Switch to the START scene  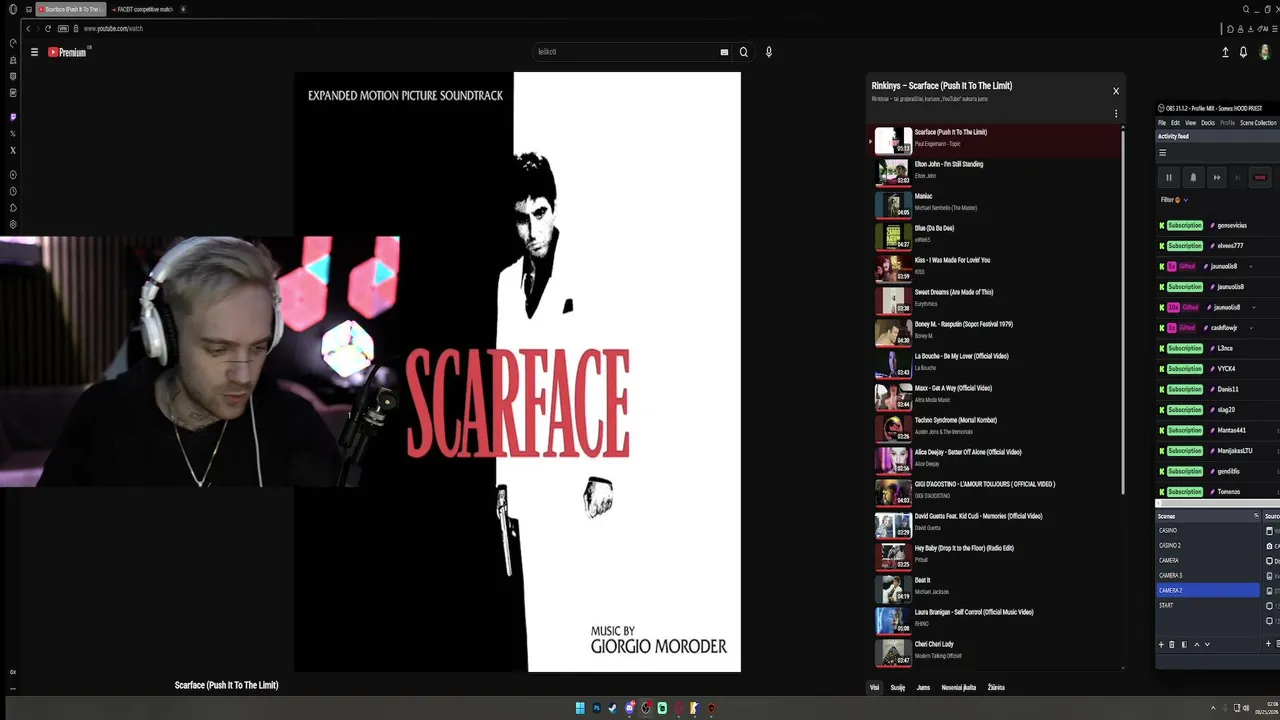(1208, 605)
